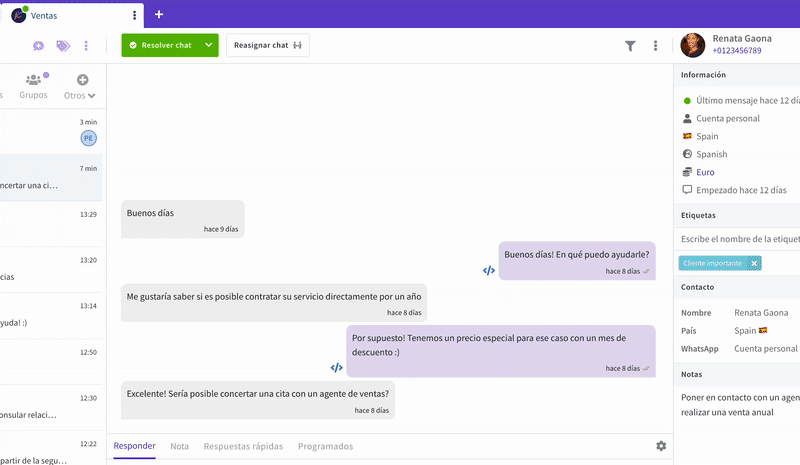Screen dimensions: 800x465
Task: Open chat toolbar more options menu
Action: pyautogui.click(x=655, y=46)
